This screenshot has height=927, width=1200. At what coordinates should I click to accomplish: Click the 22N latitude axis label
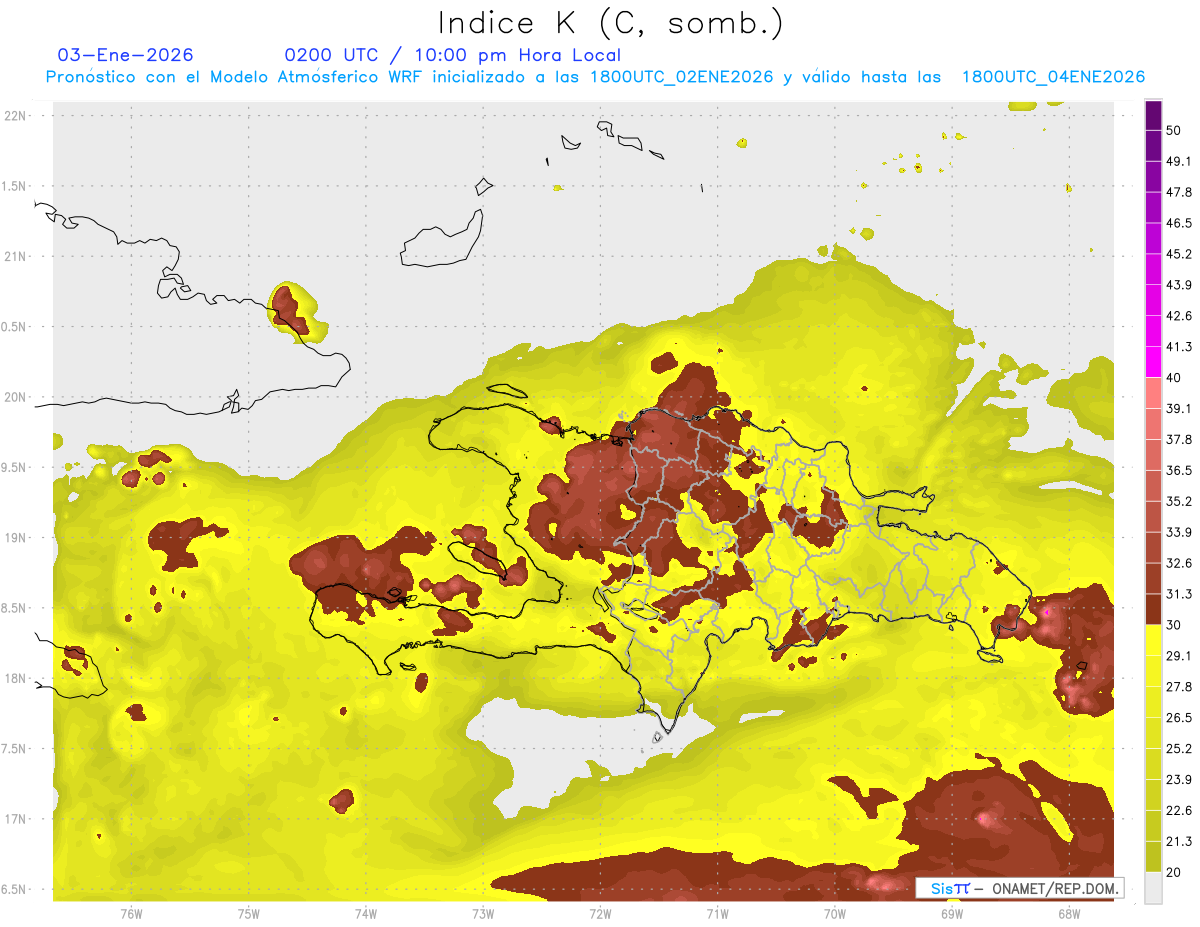coord(15,115)
